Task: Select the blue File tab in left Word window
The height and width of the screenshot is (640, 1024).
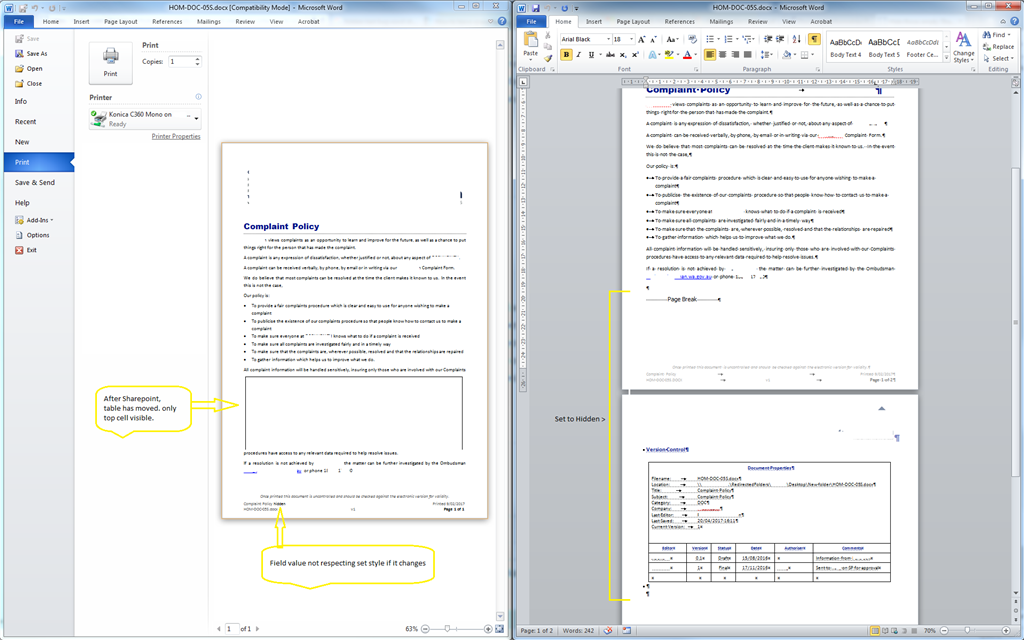Action: point(19,22)
